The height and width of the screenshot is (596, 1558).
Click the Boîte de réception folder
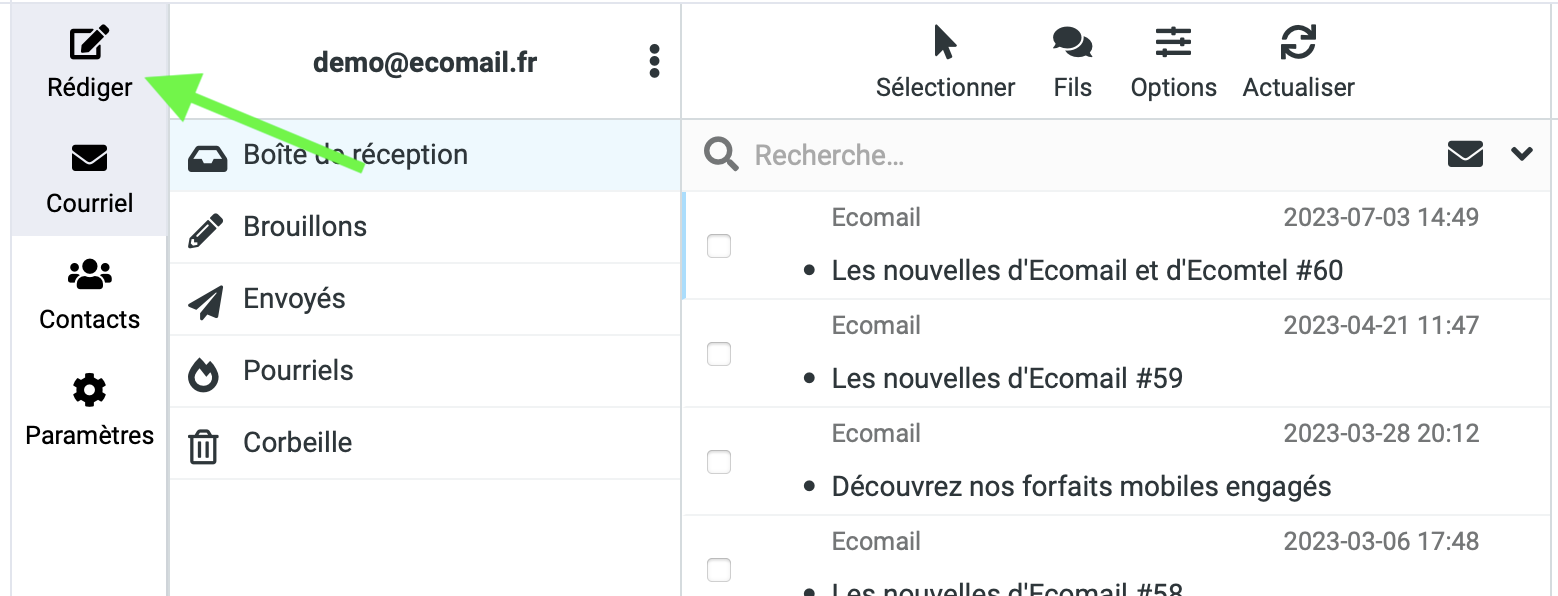coord(355,154)
